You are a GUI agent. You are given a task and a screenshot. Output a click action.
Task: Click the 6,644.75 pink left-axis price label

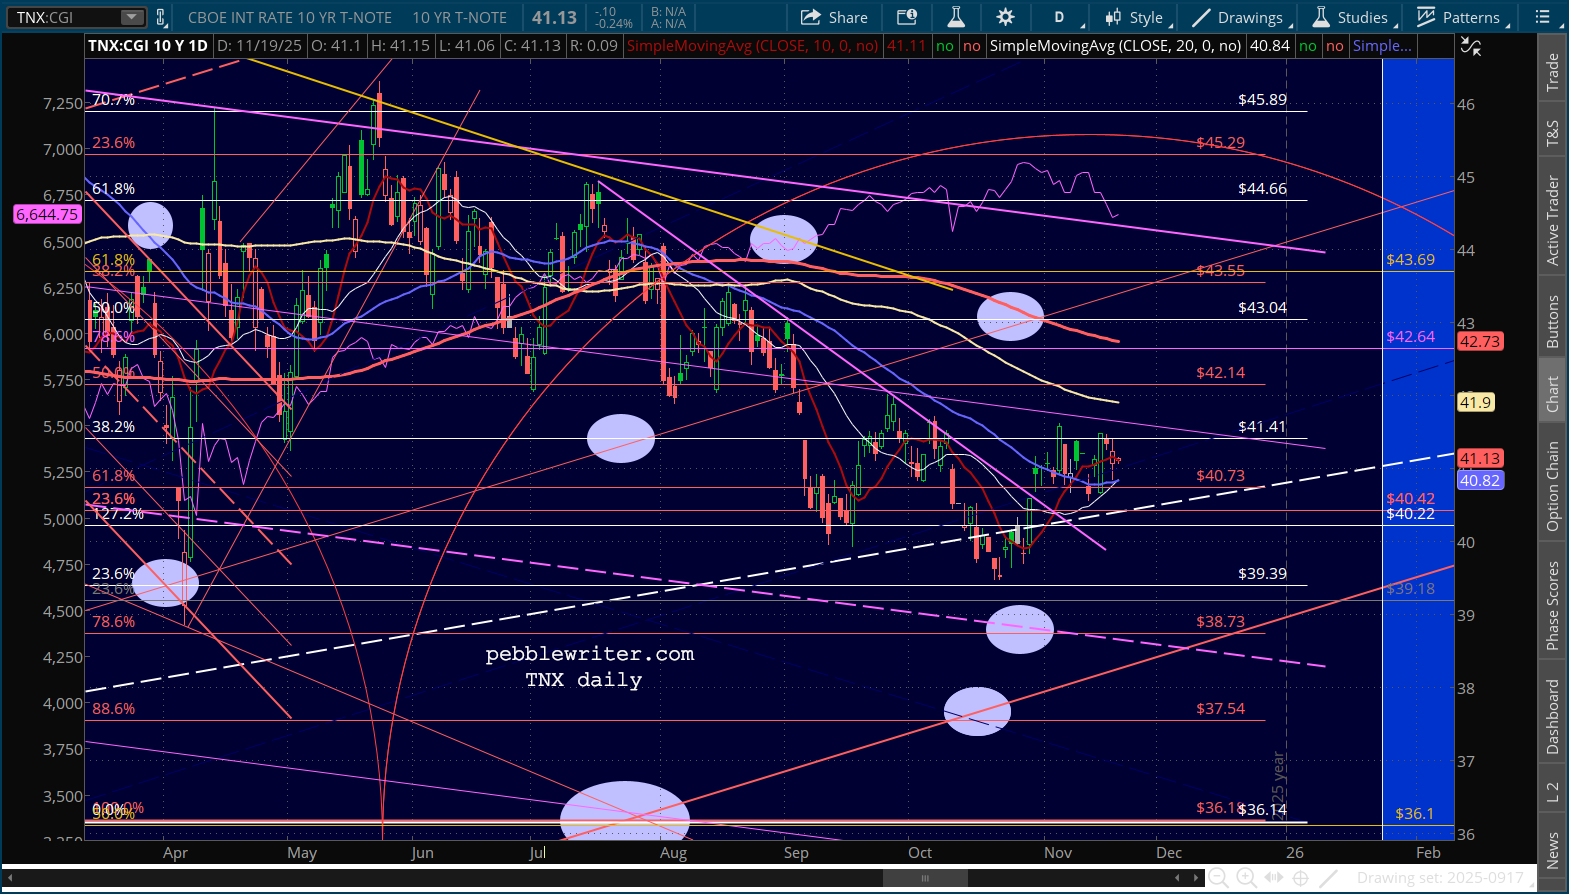coord(47,214)
